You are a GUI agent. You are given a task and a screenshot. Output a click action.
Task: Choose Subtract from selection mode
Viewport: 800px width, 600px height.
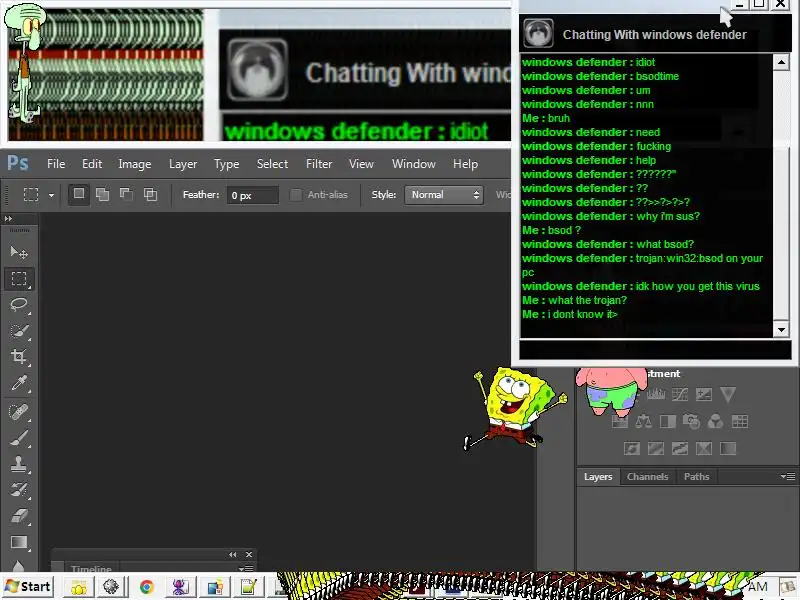126,194
